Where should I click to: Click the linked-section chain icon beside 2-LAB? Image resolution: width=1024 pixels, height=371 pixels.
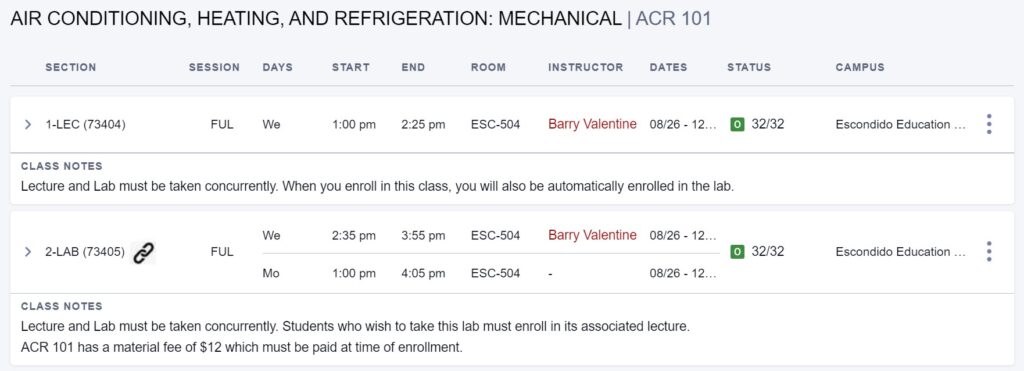pyautogui.click(x=144, y=252)
